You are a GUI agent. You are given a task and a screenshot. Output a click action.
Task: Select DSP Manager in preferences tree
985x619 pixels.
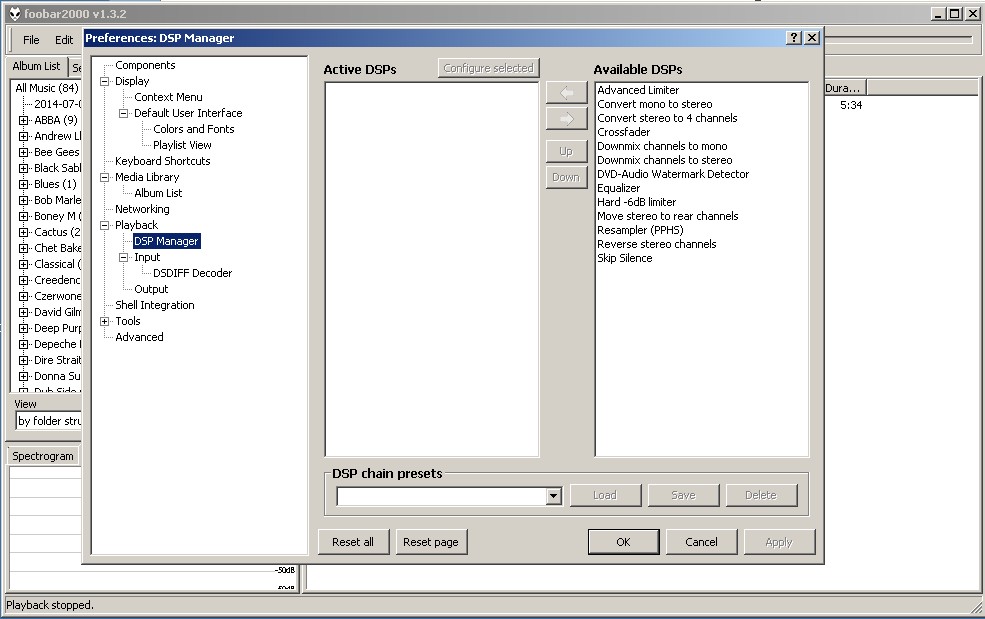(x=166, y=241)
